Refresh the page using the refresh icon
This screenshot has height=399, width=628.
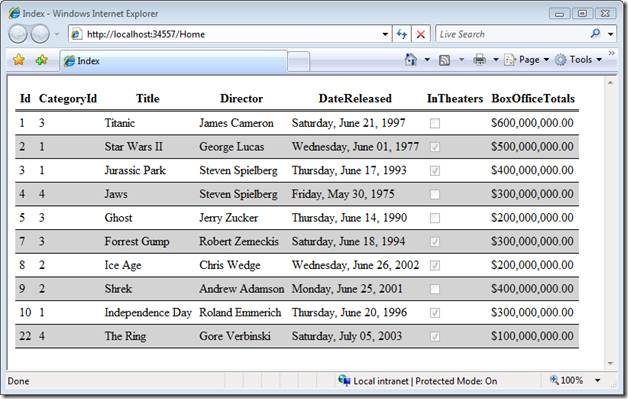(401, 34)
